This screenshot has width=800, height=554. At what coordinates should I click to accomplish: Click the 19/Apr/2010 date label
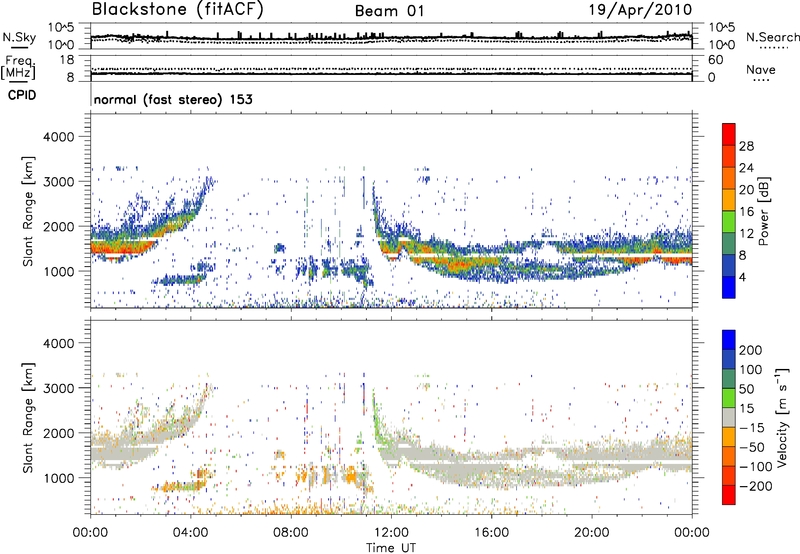tap(640, 10)
